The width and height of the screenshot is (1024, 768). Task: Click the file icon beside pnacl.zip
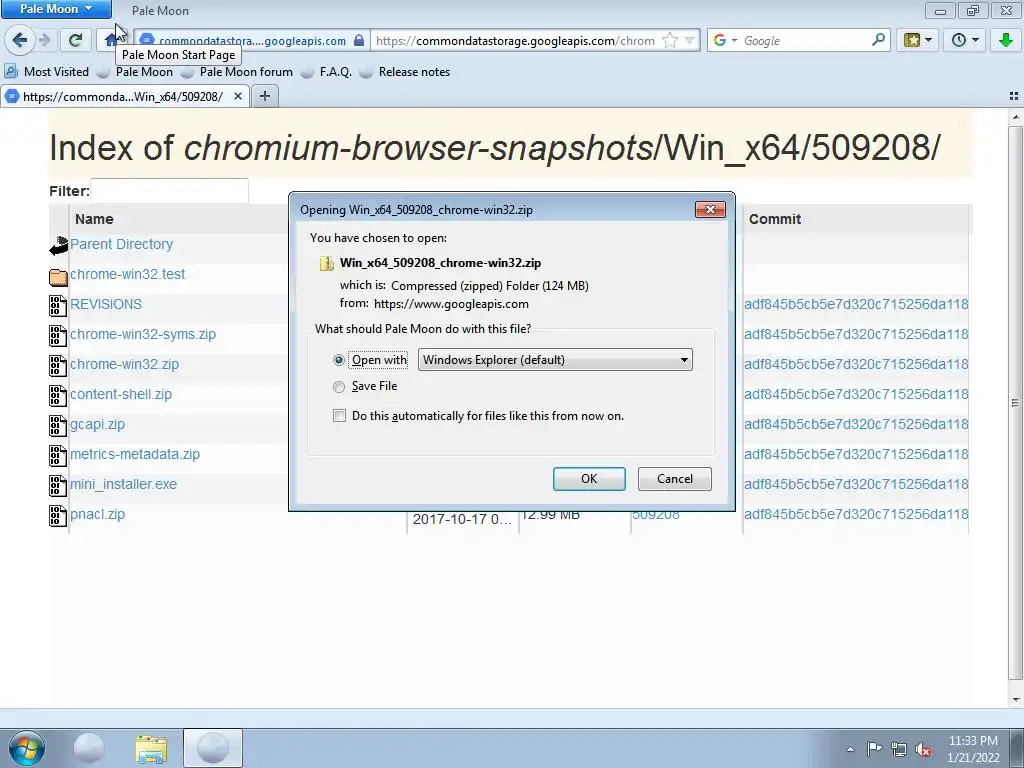point(58,516)
